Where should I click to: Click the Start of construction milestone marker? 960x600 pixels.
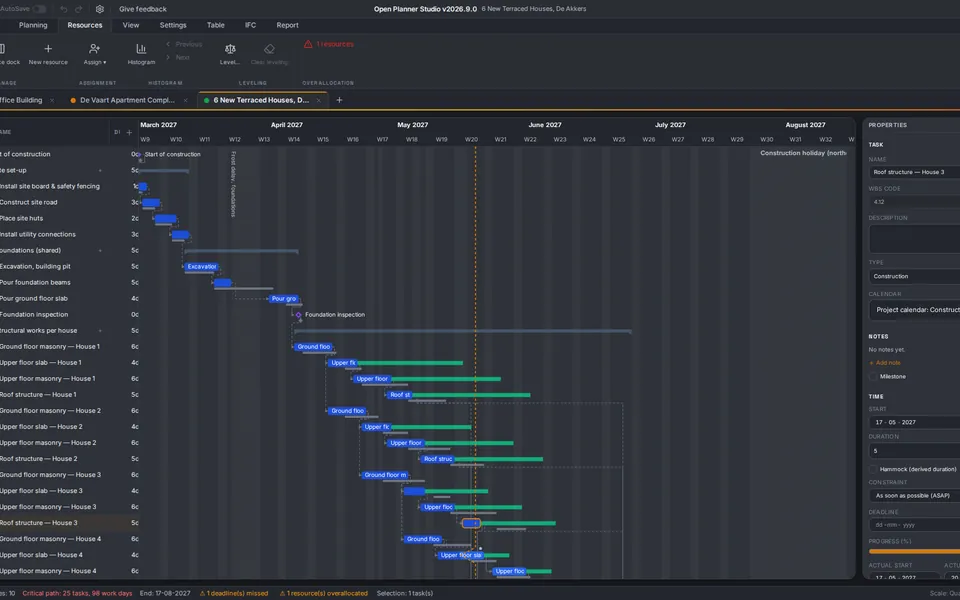(x=140, y=155)
